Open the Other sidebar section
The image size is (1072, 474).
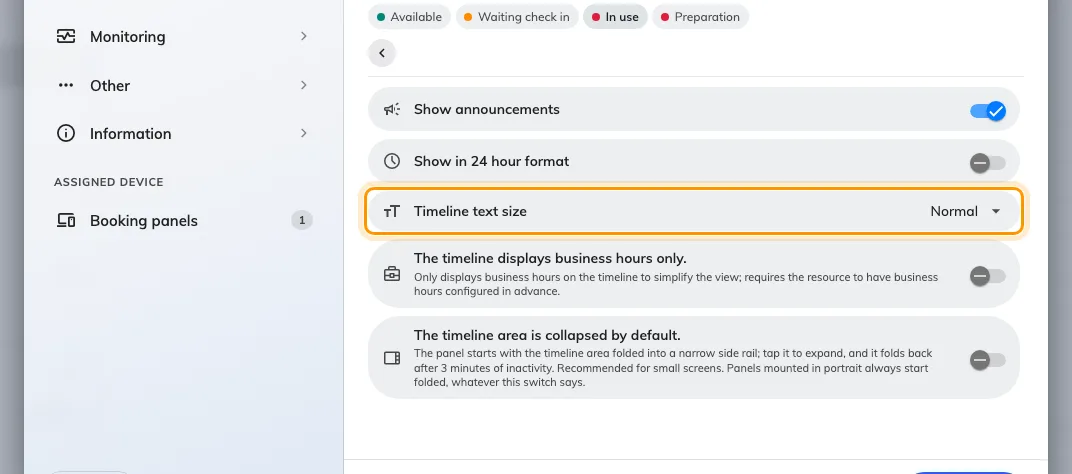(183, 85)
